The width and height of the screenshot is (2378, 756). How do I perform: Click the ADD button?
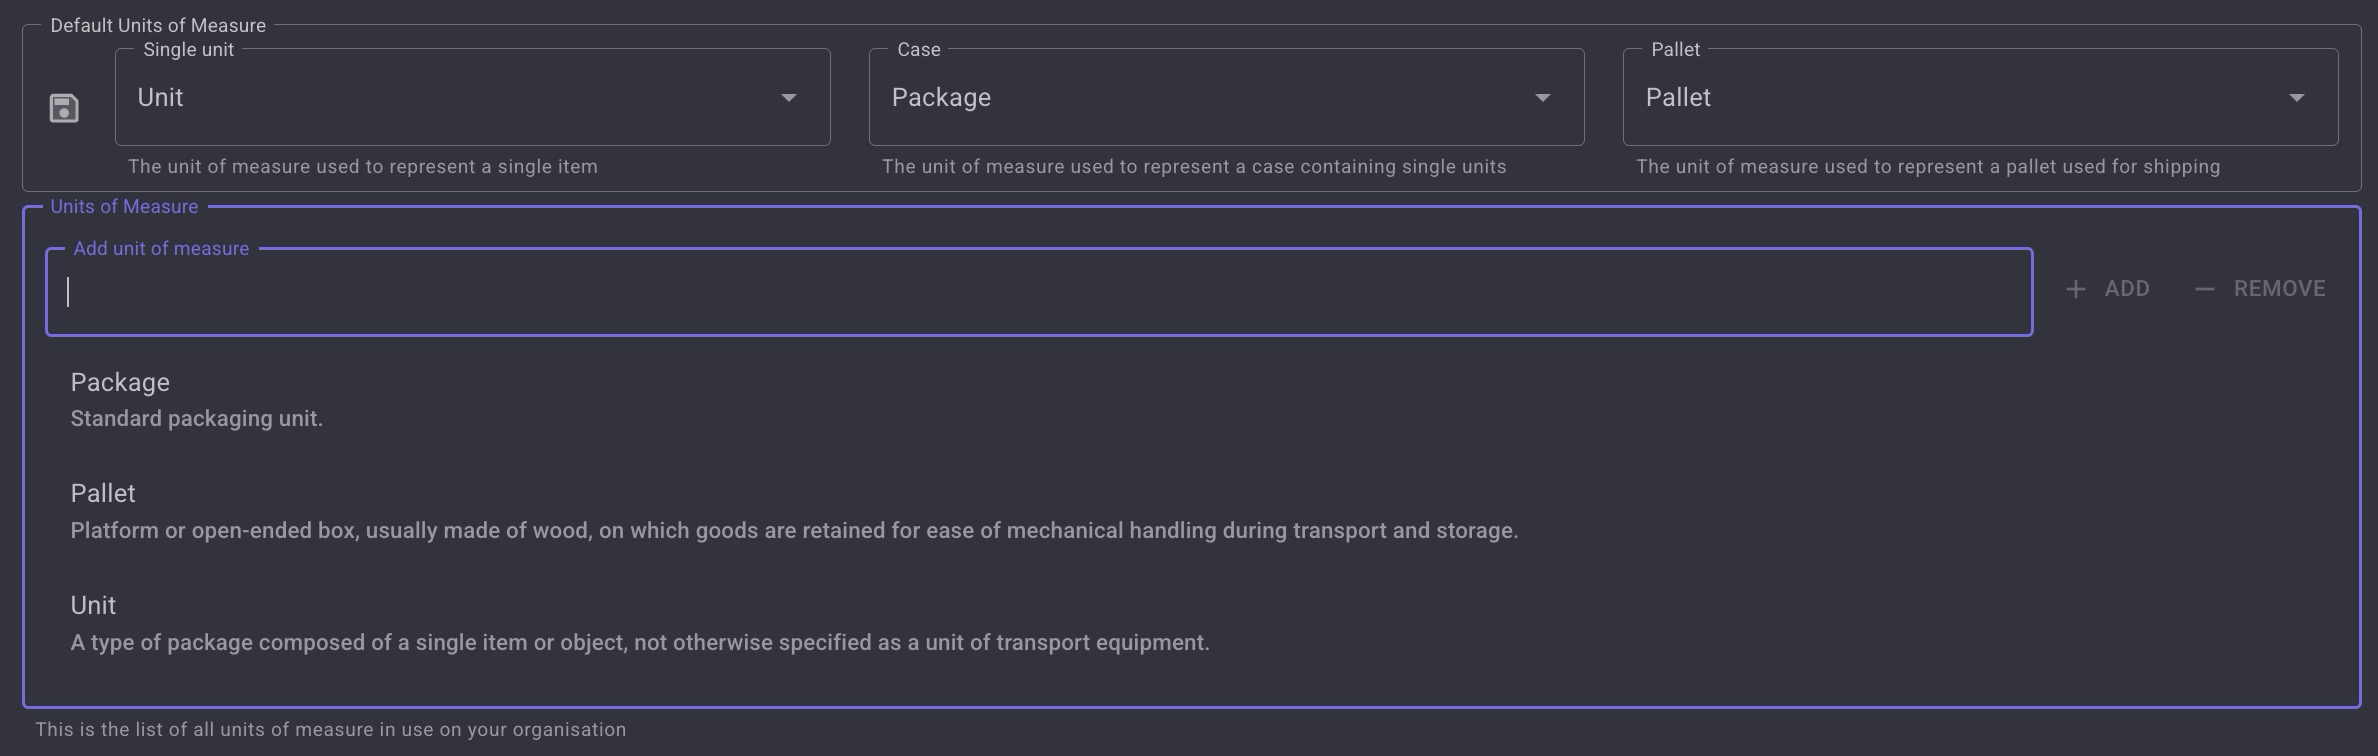tap(2108, 289)
